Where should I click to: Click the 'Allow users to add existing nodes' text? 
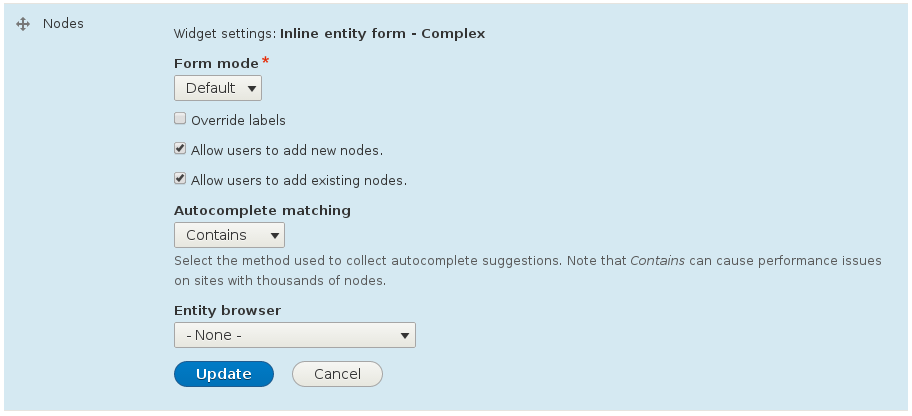tap(298, 181)
